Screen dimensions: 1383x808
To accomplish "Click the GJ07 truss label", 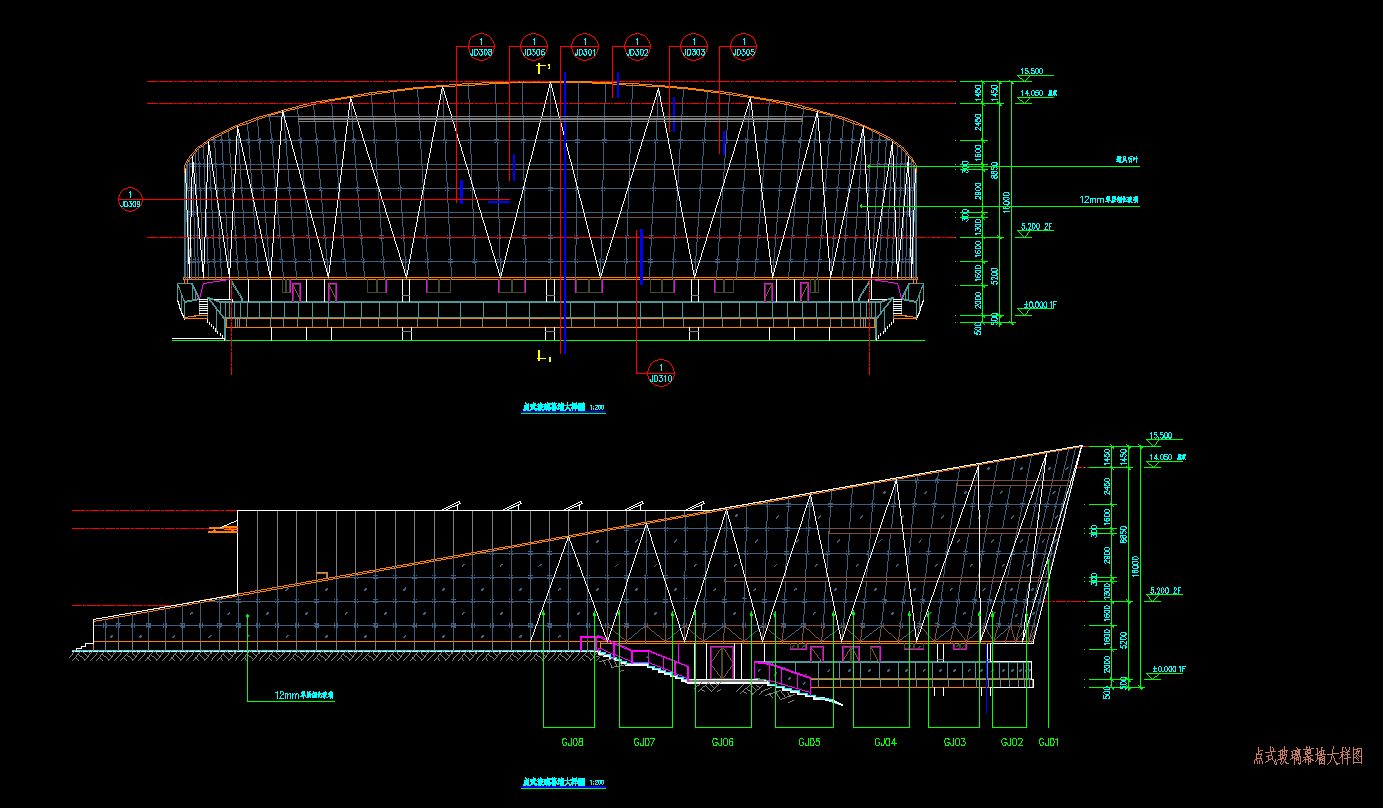I will pyautogui.click(x=644, y=742).
